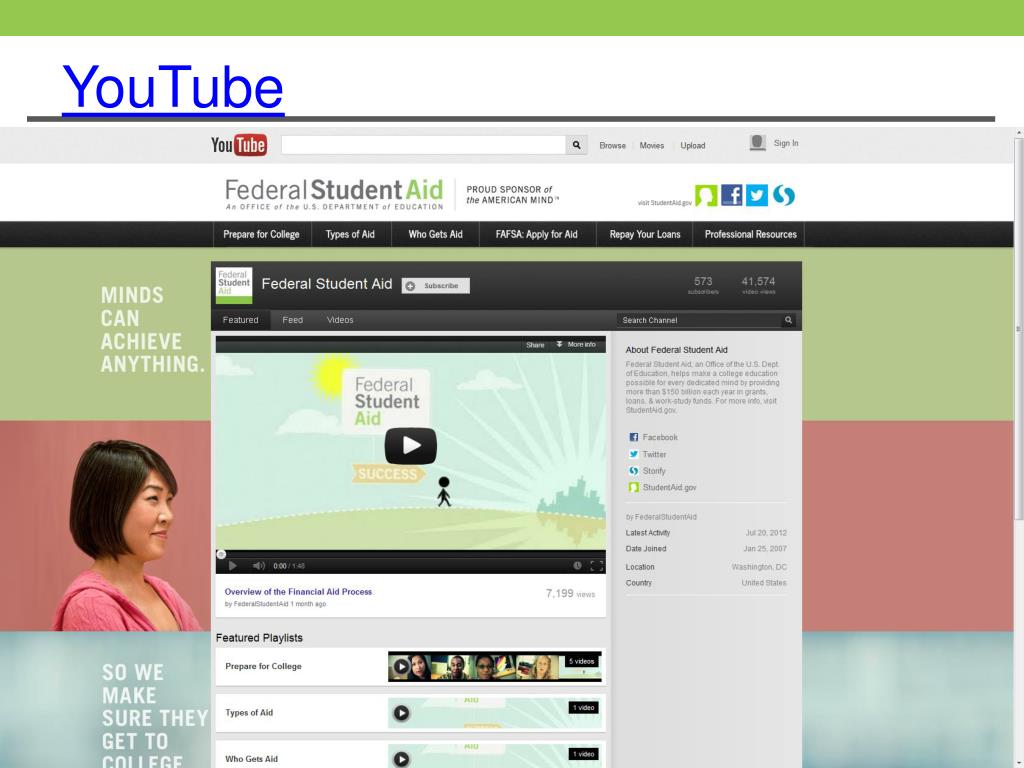The width and height of the screenshot is (1024, 768).
Task: Open Repay Your Loans menu item
Action: (x=645, y=234)
